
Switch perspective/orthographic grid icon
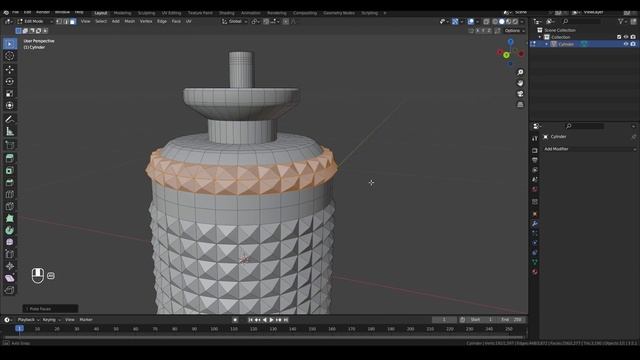point(520,104)
